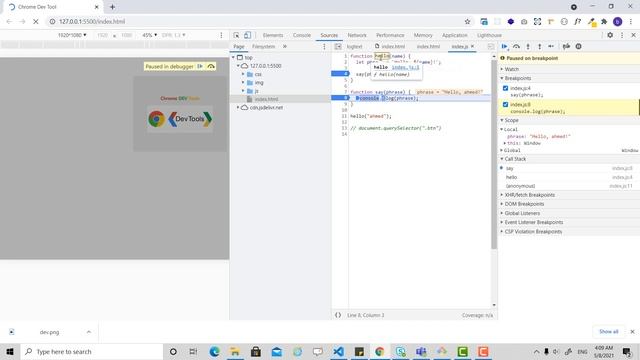
Task: Open Sources navigator more options menu
Action: pos(324,47)
